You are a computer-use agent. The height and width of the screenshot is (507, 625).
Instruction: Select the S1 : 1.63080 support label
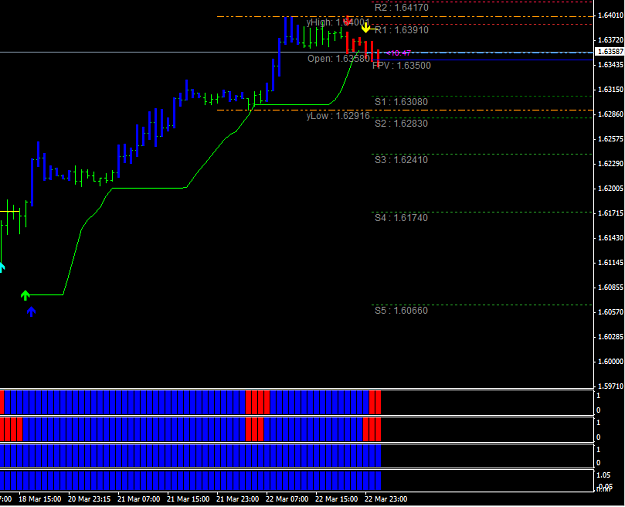click(401, 102)
